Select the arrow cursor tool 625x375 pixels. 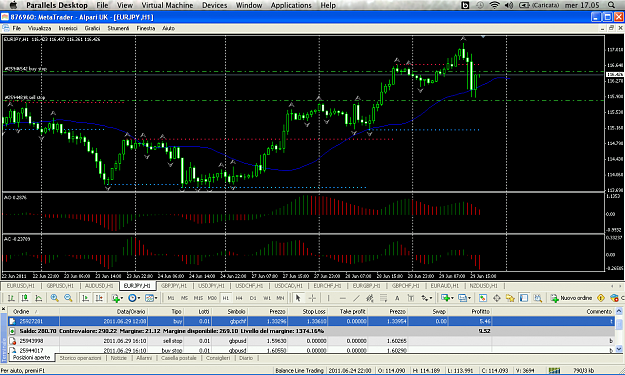pos(298,298)
